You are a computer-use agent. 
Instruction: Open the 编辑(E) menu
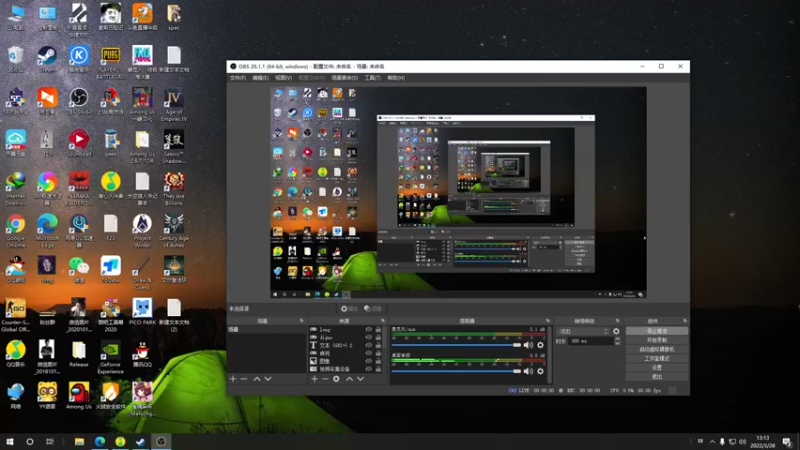(260, 78)
